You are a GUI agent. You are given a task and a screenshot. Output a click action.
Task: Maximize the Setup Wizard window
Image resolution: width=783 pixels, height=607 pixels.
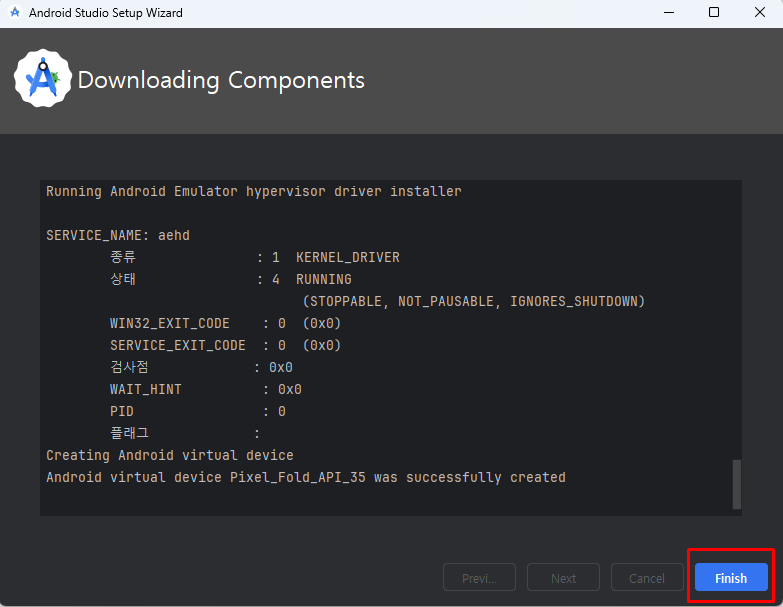point(714,12)
